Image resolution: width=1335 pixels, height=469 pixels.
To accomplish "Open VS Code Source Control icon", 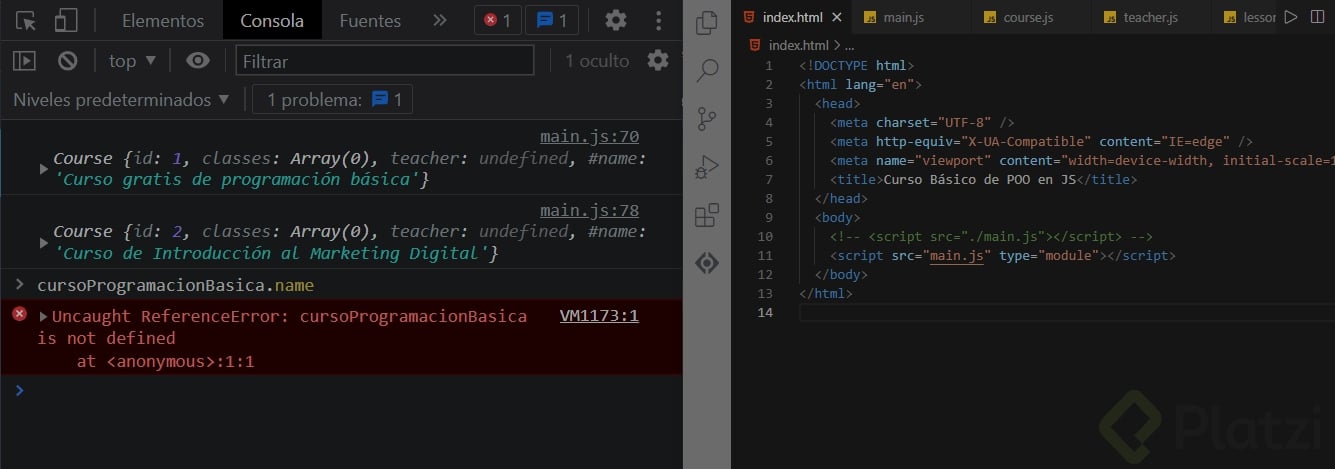I will click(x=707, y=118).
